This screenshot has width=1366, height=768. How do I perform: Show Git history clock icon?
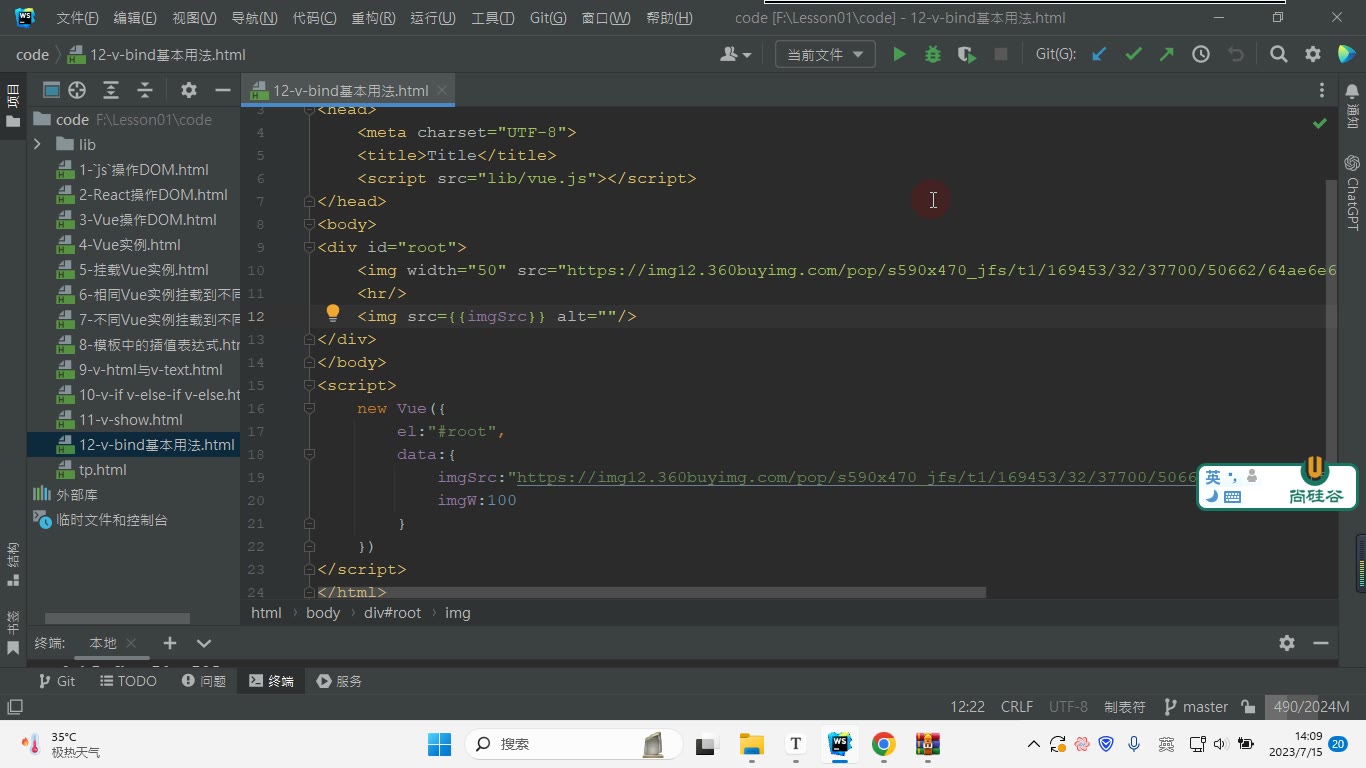pos(1201,55)
